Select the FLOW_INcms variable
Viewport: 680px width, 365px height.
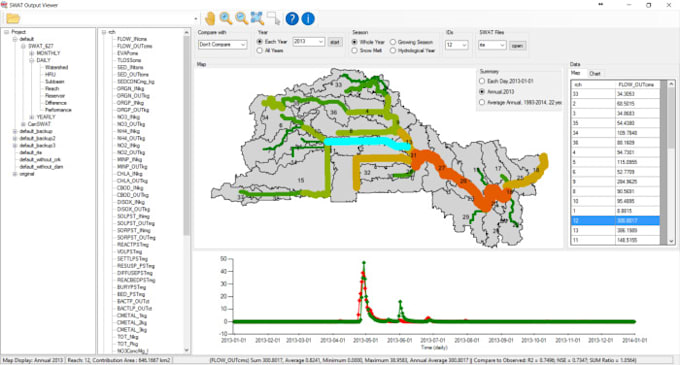click(132, 39)
